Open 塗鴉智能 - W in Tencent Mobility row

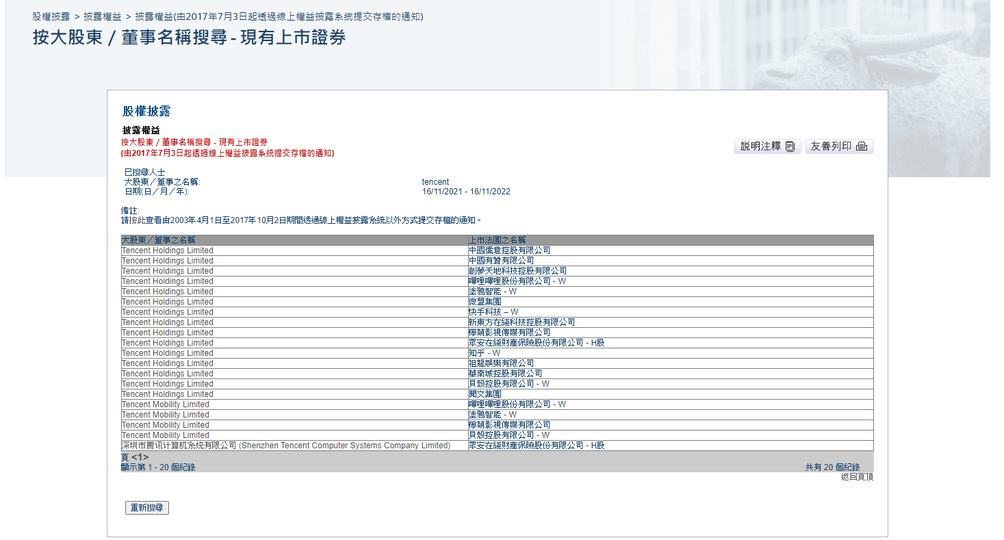point(492,414)
